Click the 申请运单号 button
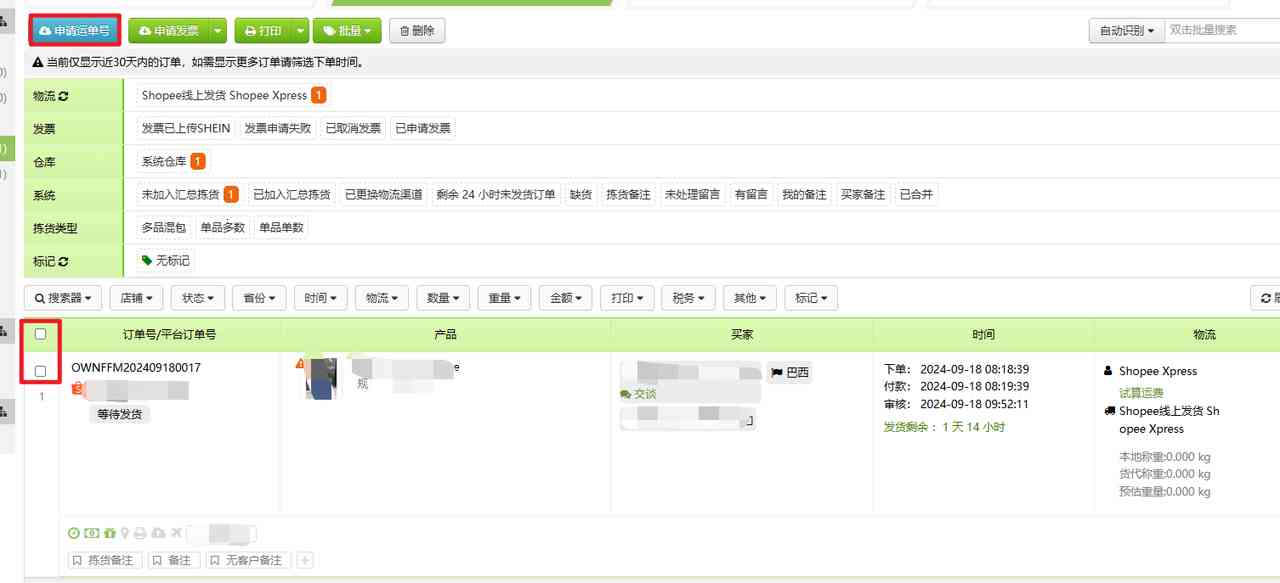The height and width of the screenshot is (583, 1280). (74, 30)
